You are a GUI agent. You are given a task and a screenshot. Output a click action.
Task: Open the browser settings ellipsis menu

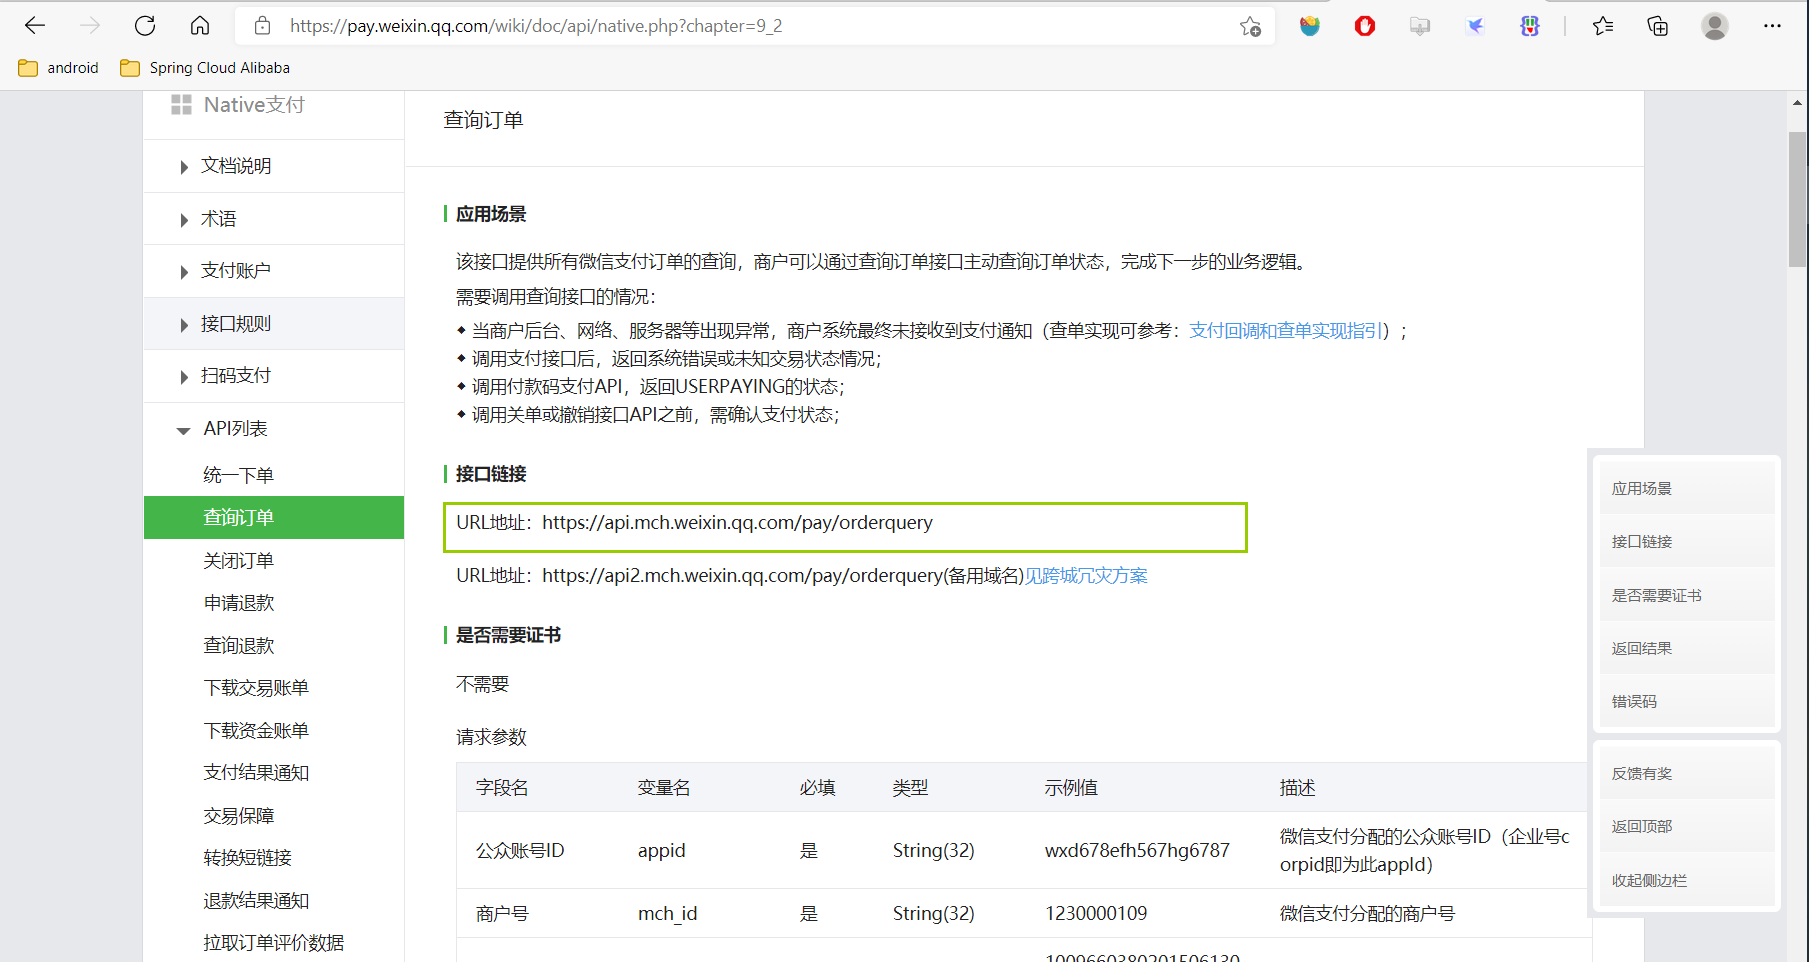pyautogui.click(x=1770, y=26)
